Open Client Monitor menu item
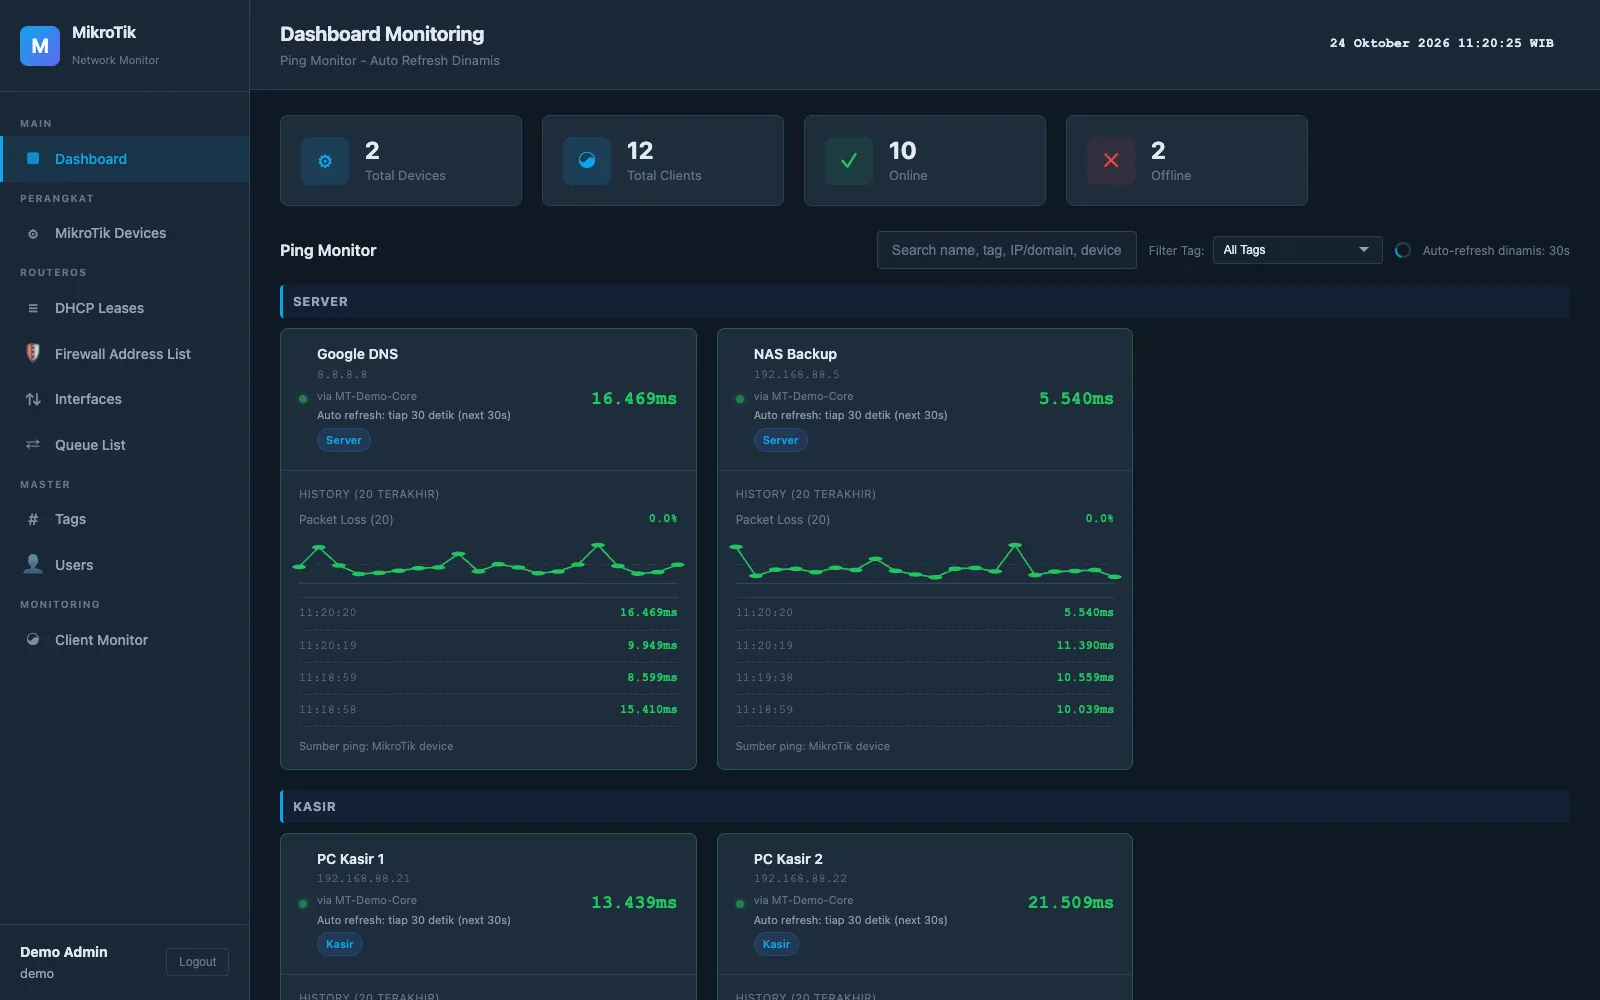Screen dimensions: 1600x1000 click(x=125, y=640)
